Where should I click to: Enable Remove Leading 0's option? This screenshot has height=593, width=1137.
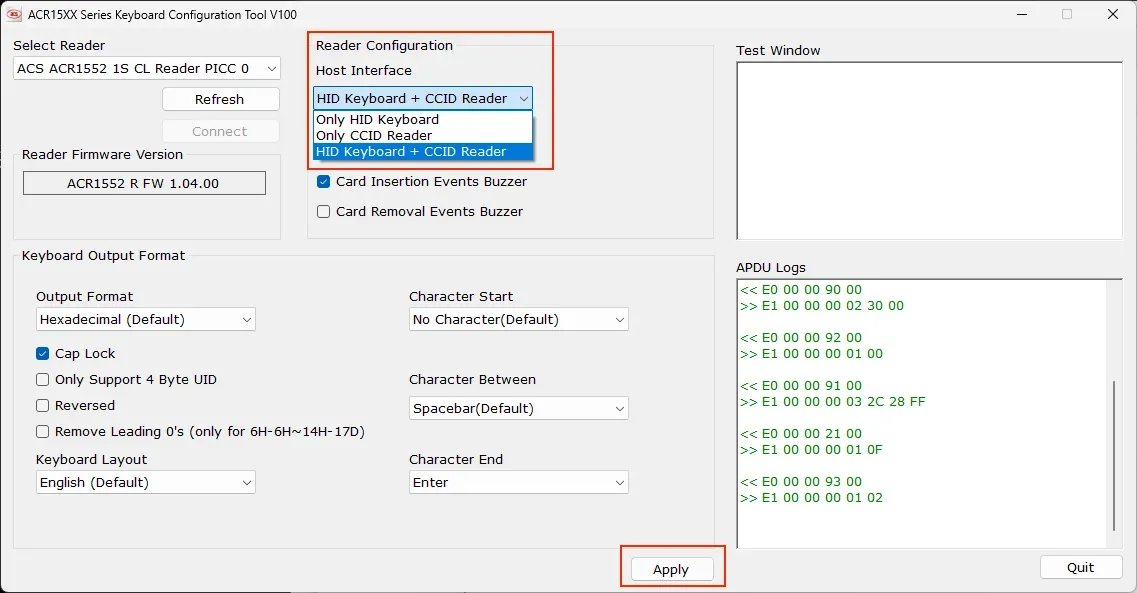pyautogui.click(x=42, y=431)
